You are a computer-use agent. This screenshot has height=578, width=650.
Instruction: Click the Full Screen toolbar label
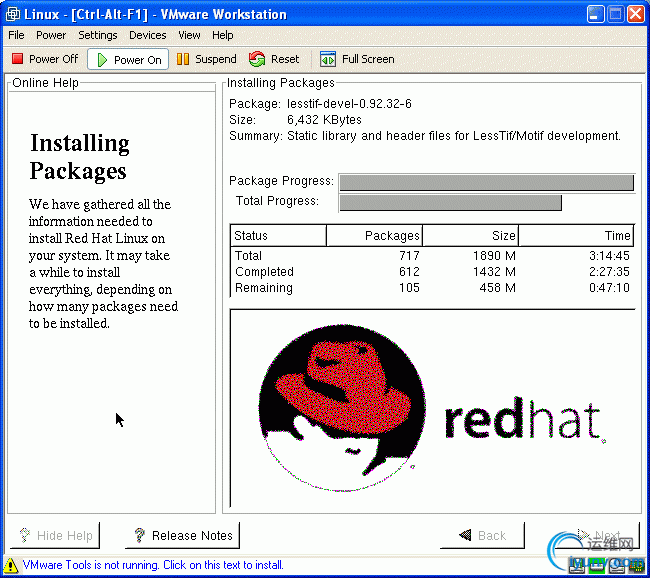coord(368,59)
